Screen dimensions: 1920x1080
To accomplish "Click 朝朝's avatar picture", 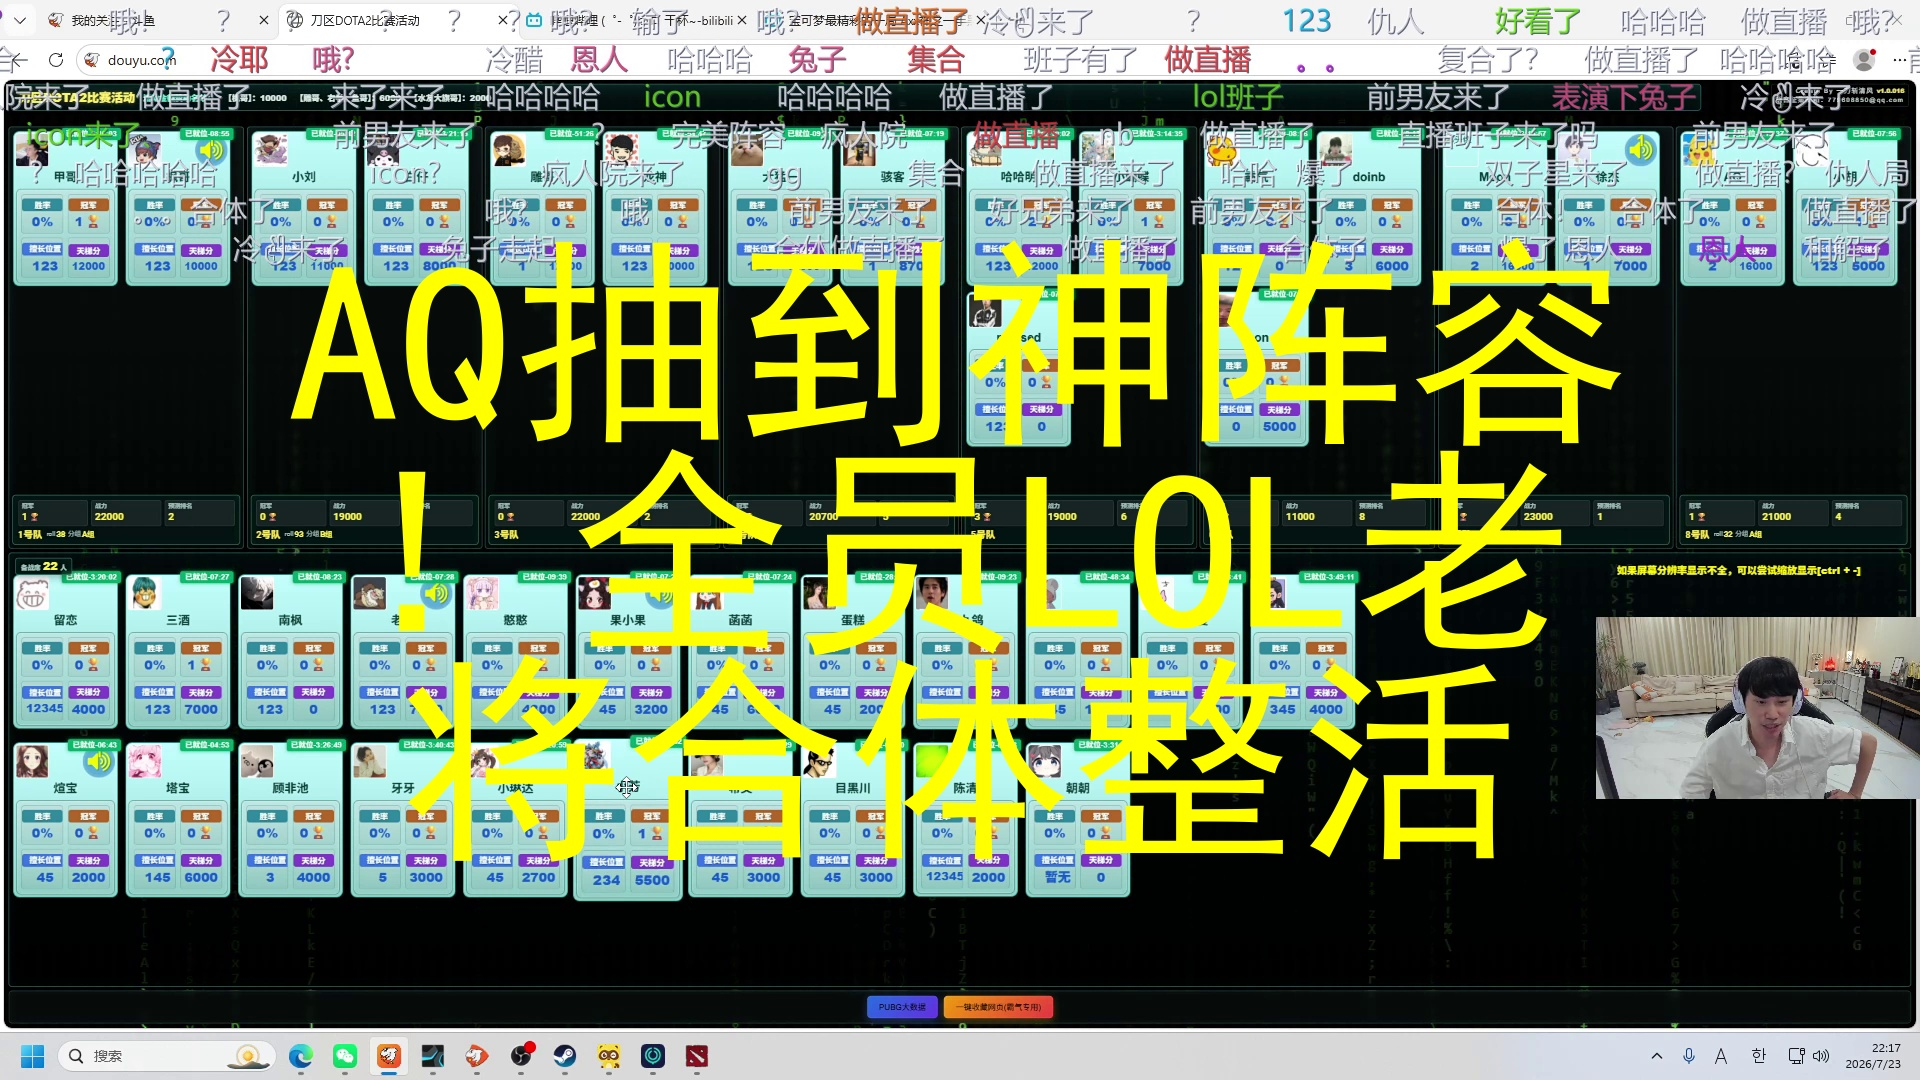I will [x=1044, y=762].
